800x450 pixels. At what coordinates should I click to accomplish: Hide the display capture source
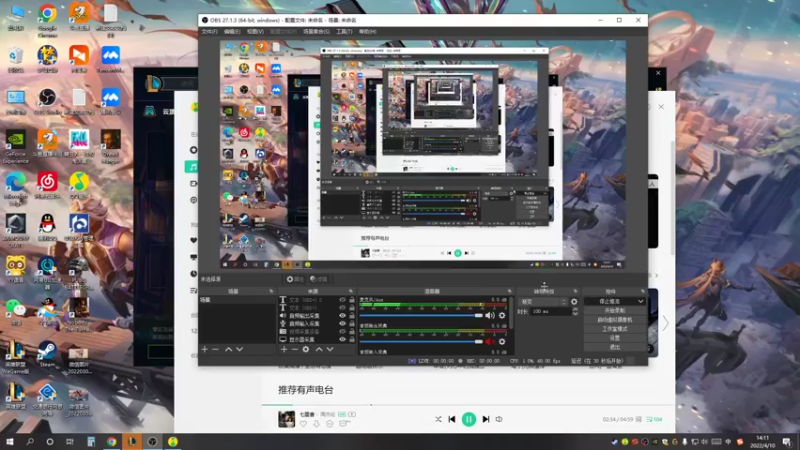click(342, 339)
